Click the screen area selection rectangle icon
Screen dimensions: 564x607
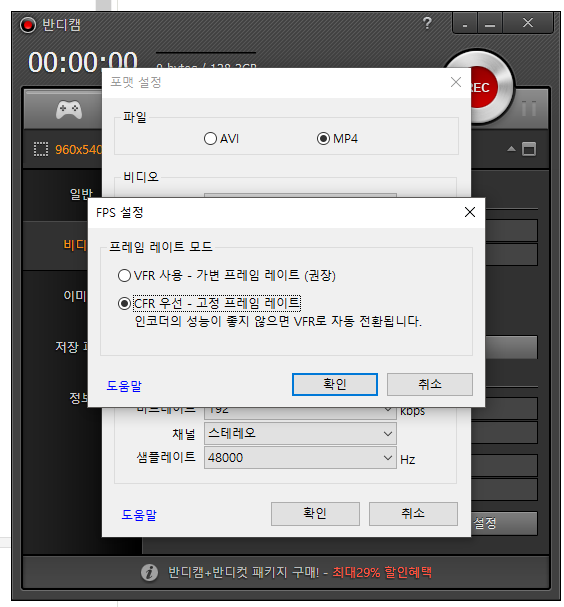click(x=41, y=149)
